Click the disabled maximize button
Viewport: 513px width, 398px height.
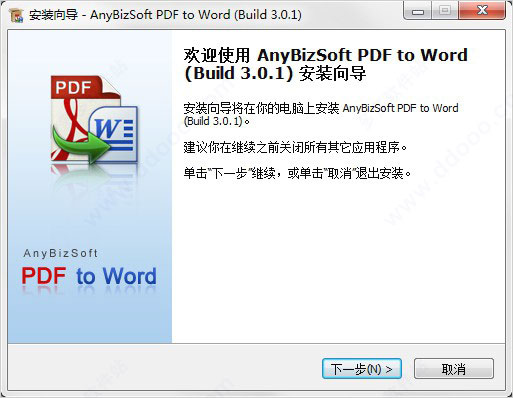click(445, 11)
